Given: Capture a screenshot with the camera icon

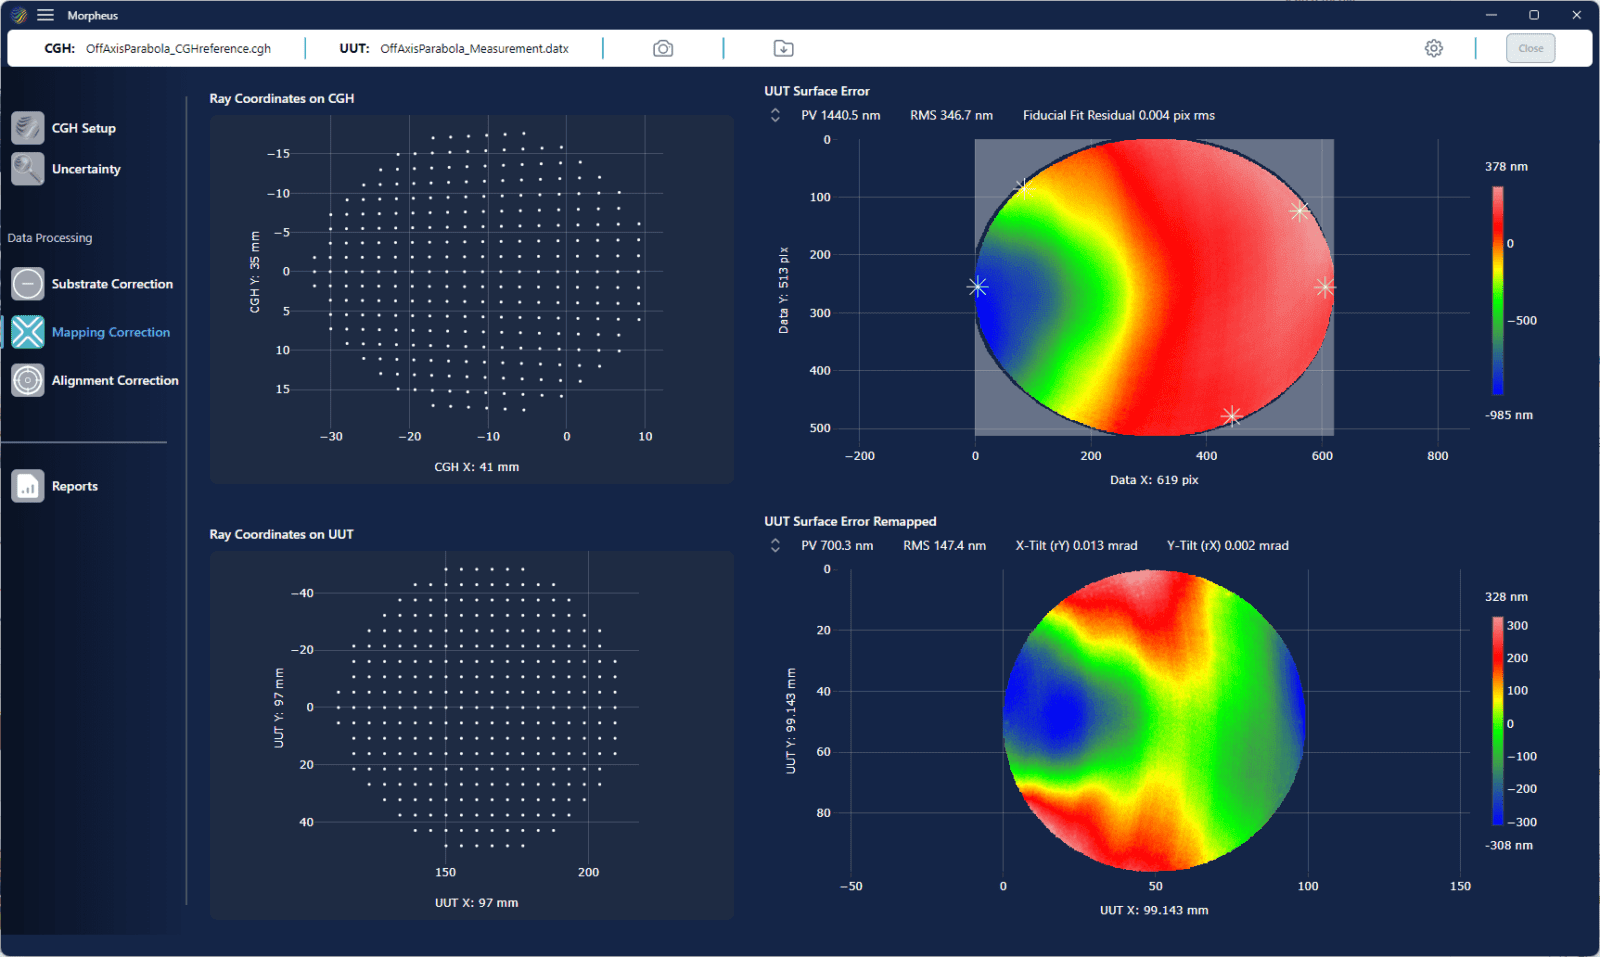Looking at the screenshot, I should [x=662, y=47].
